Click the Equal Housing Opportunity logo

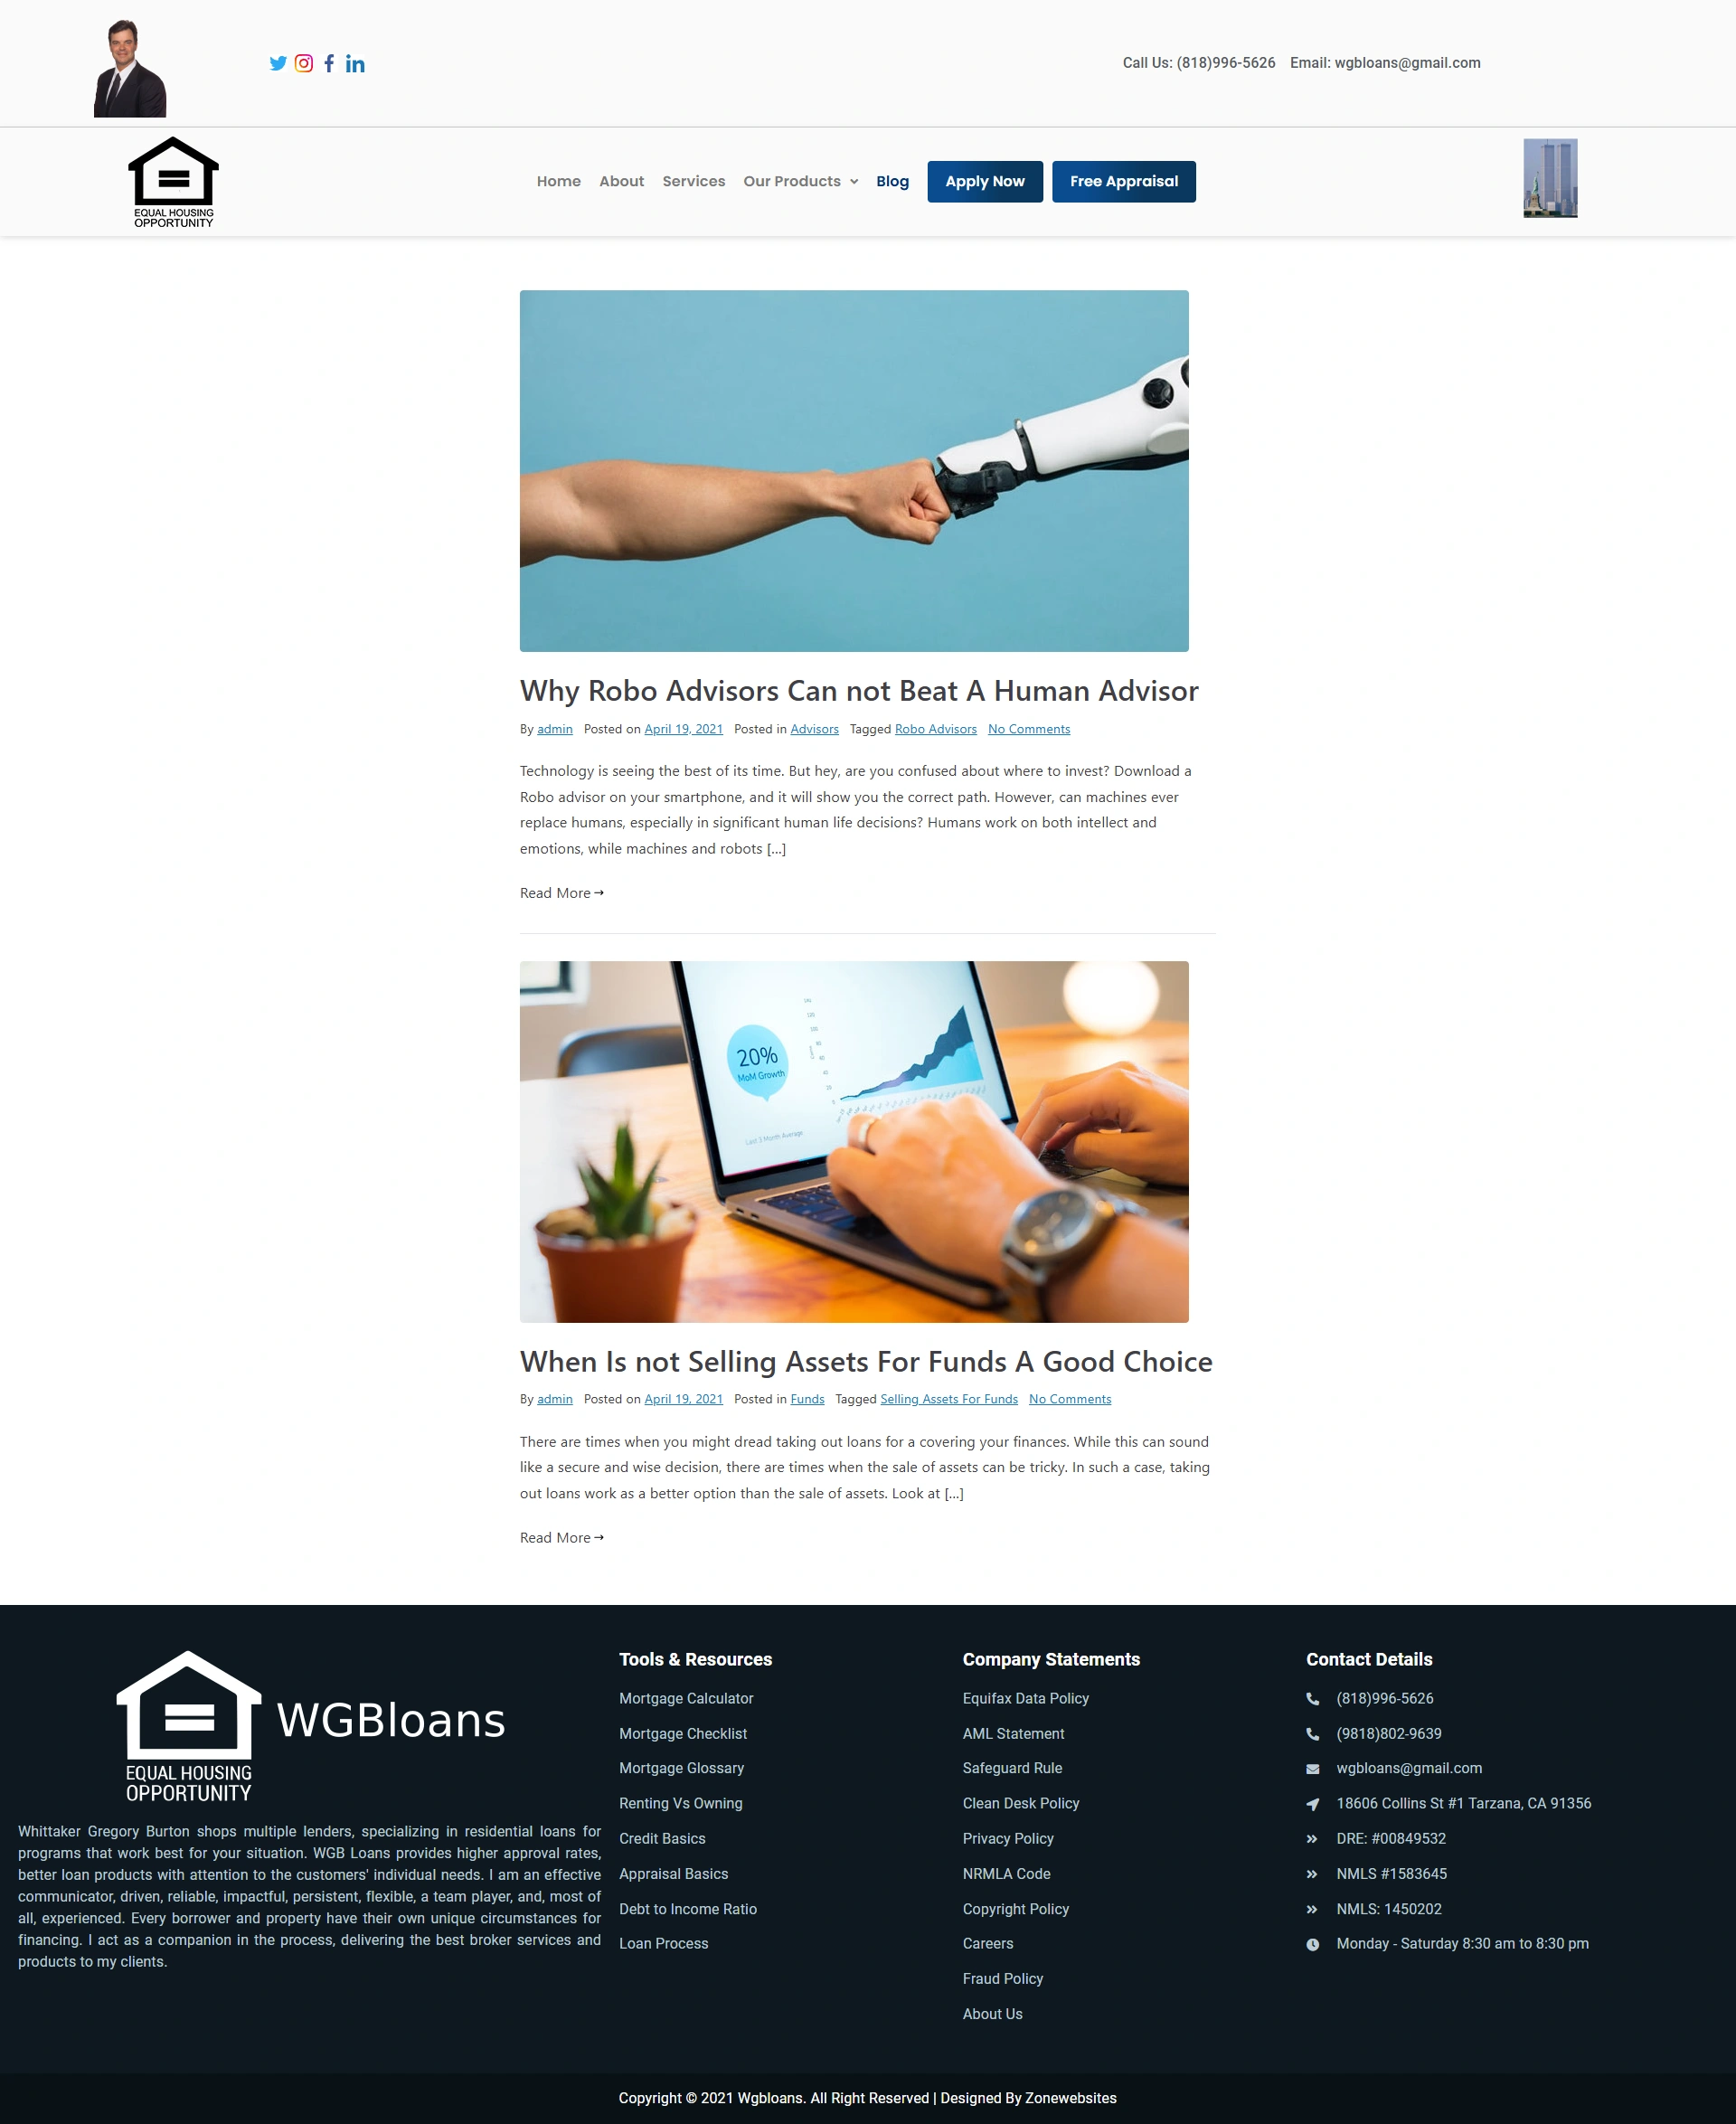(173, 178)
